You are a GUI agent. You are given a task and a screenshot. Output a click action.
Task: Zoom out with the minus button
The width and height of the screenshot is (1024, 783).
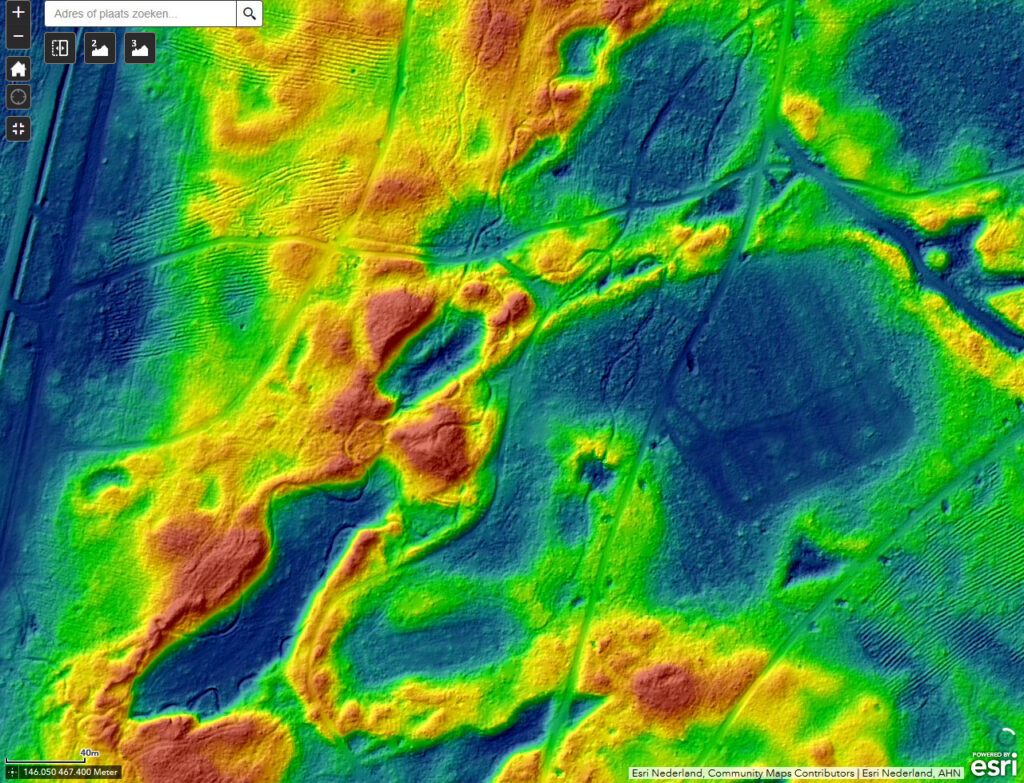coord(18,37)
